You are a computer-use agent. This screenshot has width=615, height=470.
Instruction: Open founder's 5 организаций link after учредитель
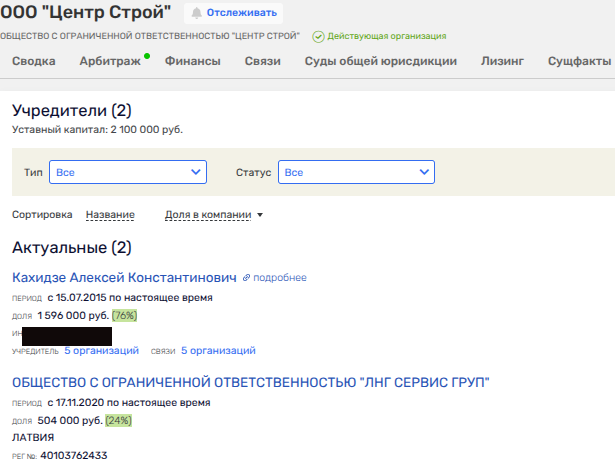click(x=101, y=351)
